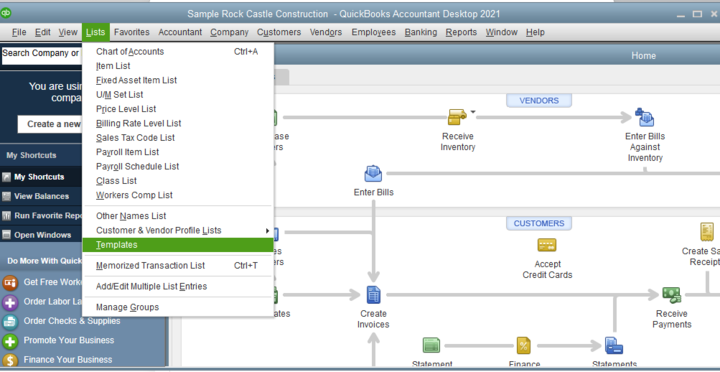Click the Create a new company button
This screenshot has height=372, width=720.
pos(50,124)
